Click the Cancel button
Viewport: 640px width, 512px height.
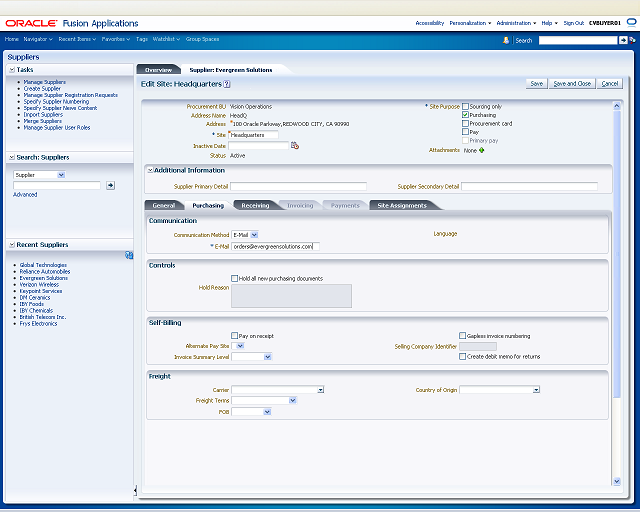click(610, 83)
